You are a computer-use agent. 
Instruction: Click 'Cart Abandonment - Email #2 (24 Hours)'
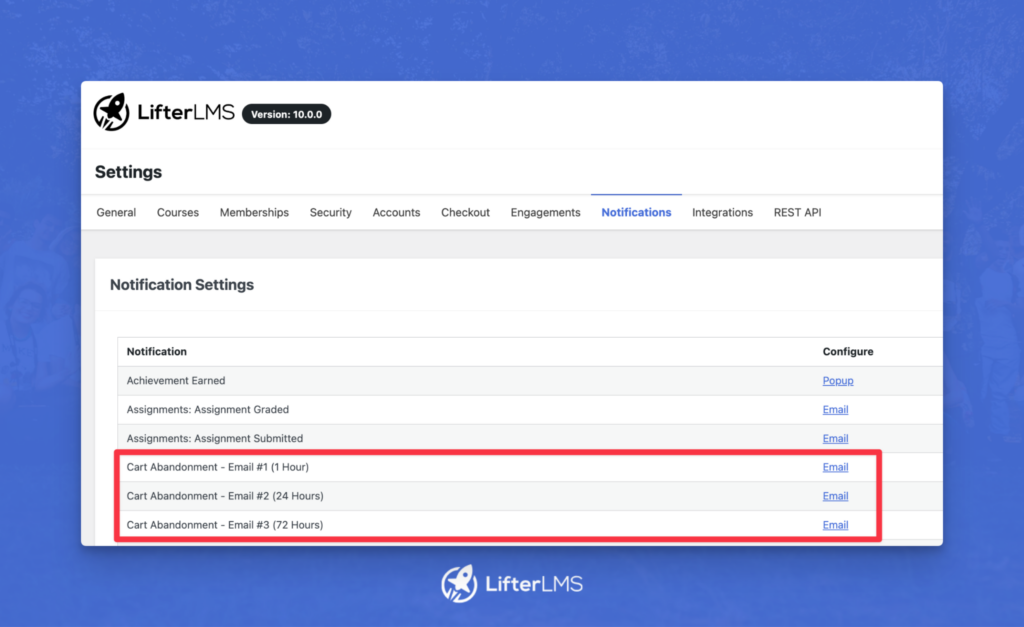pos(225,496)
